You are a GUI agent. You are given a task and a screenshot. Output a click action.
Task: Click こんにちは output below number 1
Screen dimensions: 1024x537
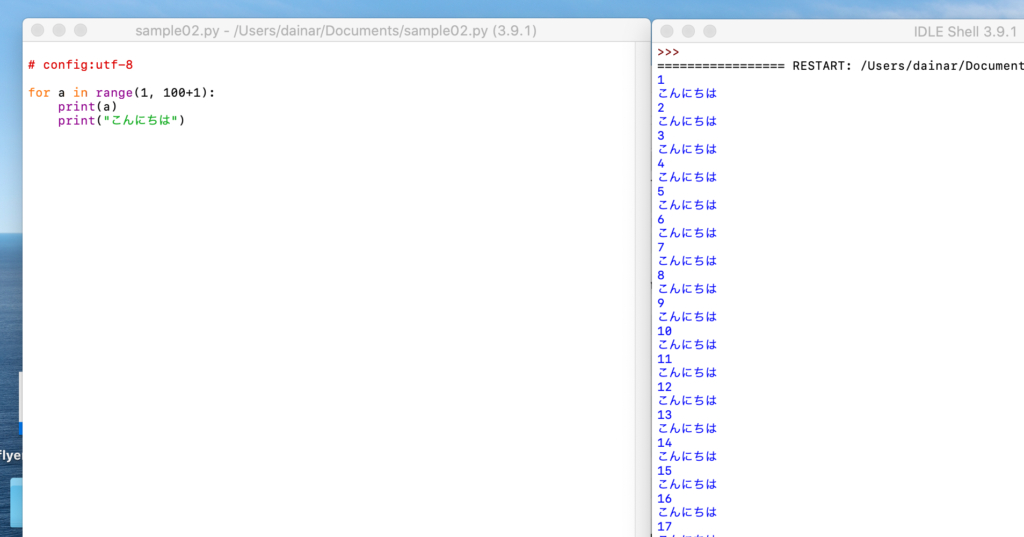[687, 93]
